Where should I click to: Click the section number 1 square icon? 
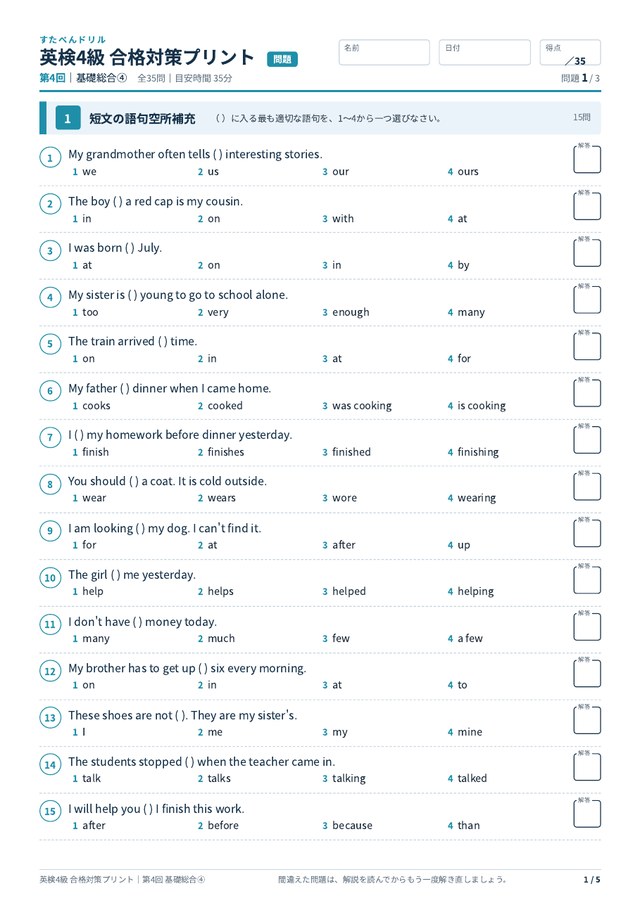click(x=68, y=118)
